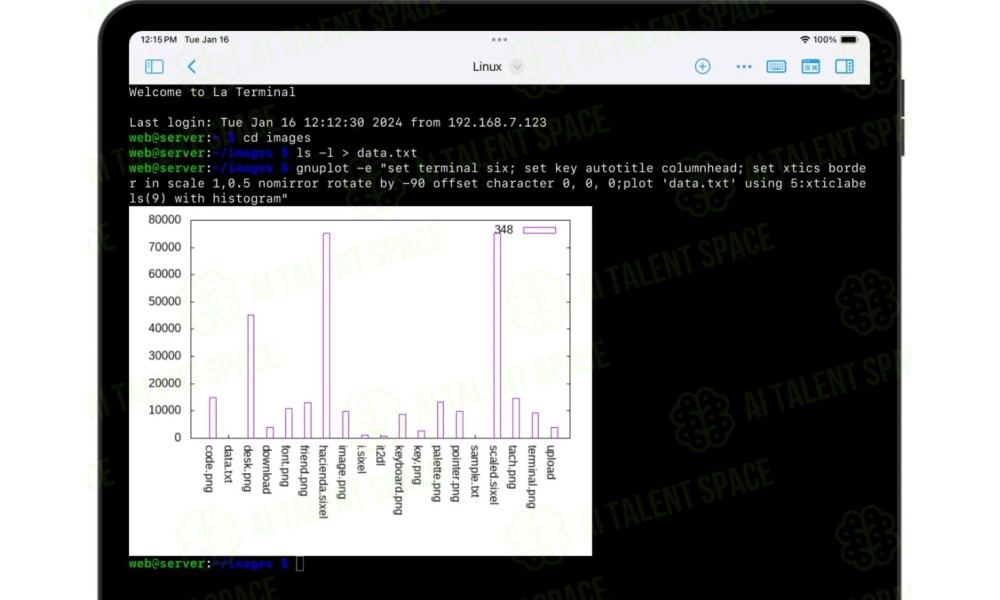
Task: Click the 12:15 PM clock in status bar
Action: pos(158,40)
